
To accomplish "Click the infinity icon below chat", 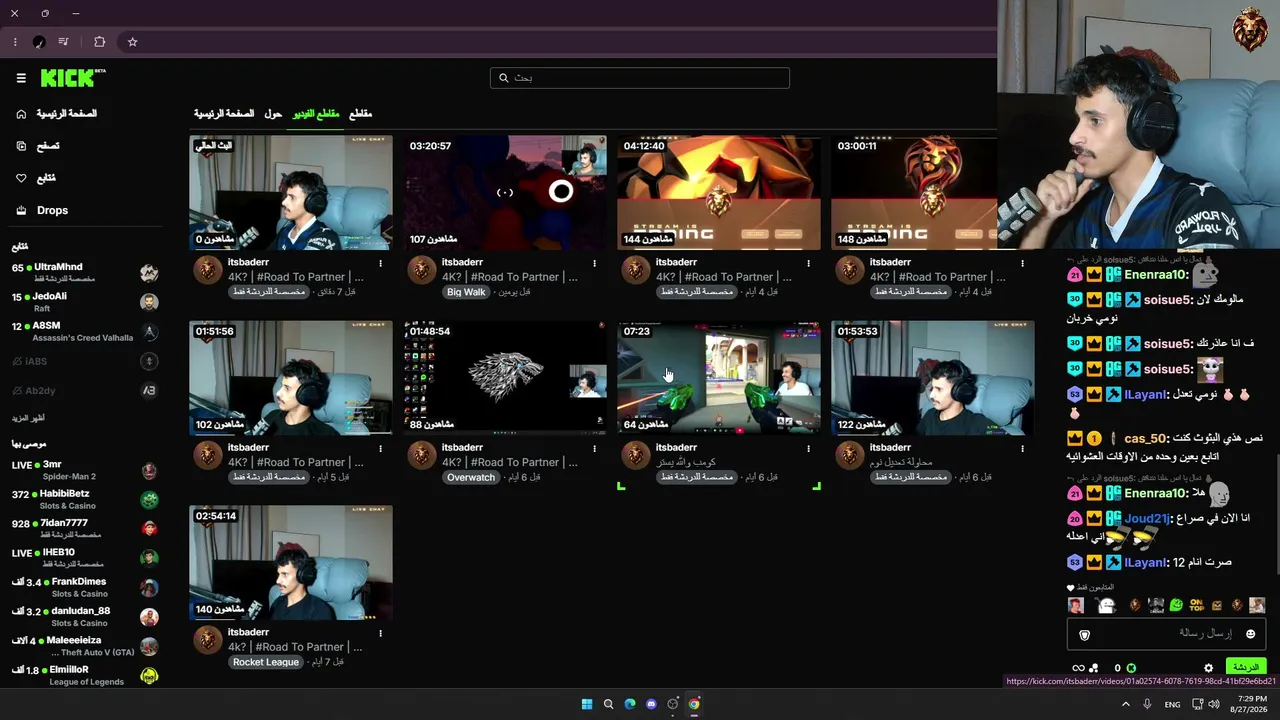I will click(x=1078, y=668).
